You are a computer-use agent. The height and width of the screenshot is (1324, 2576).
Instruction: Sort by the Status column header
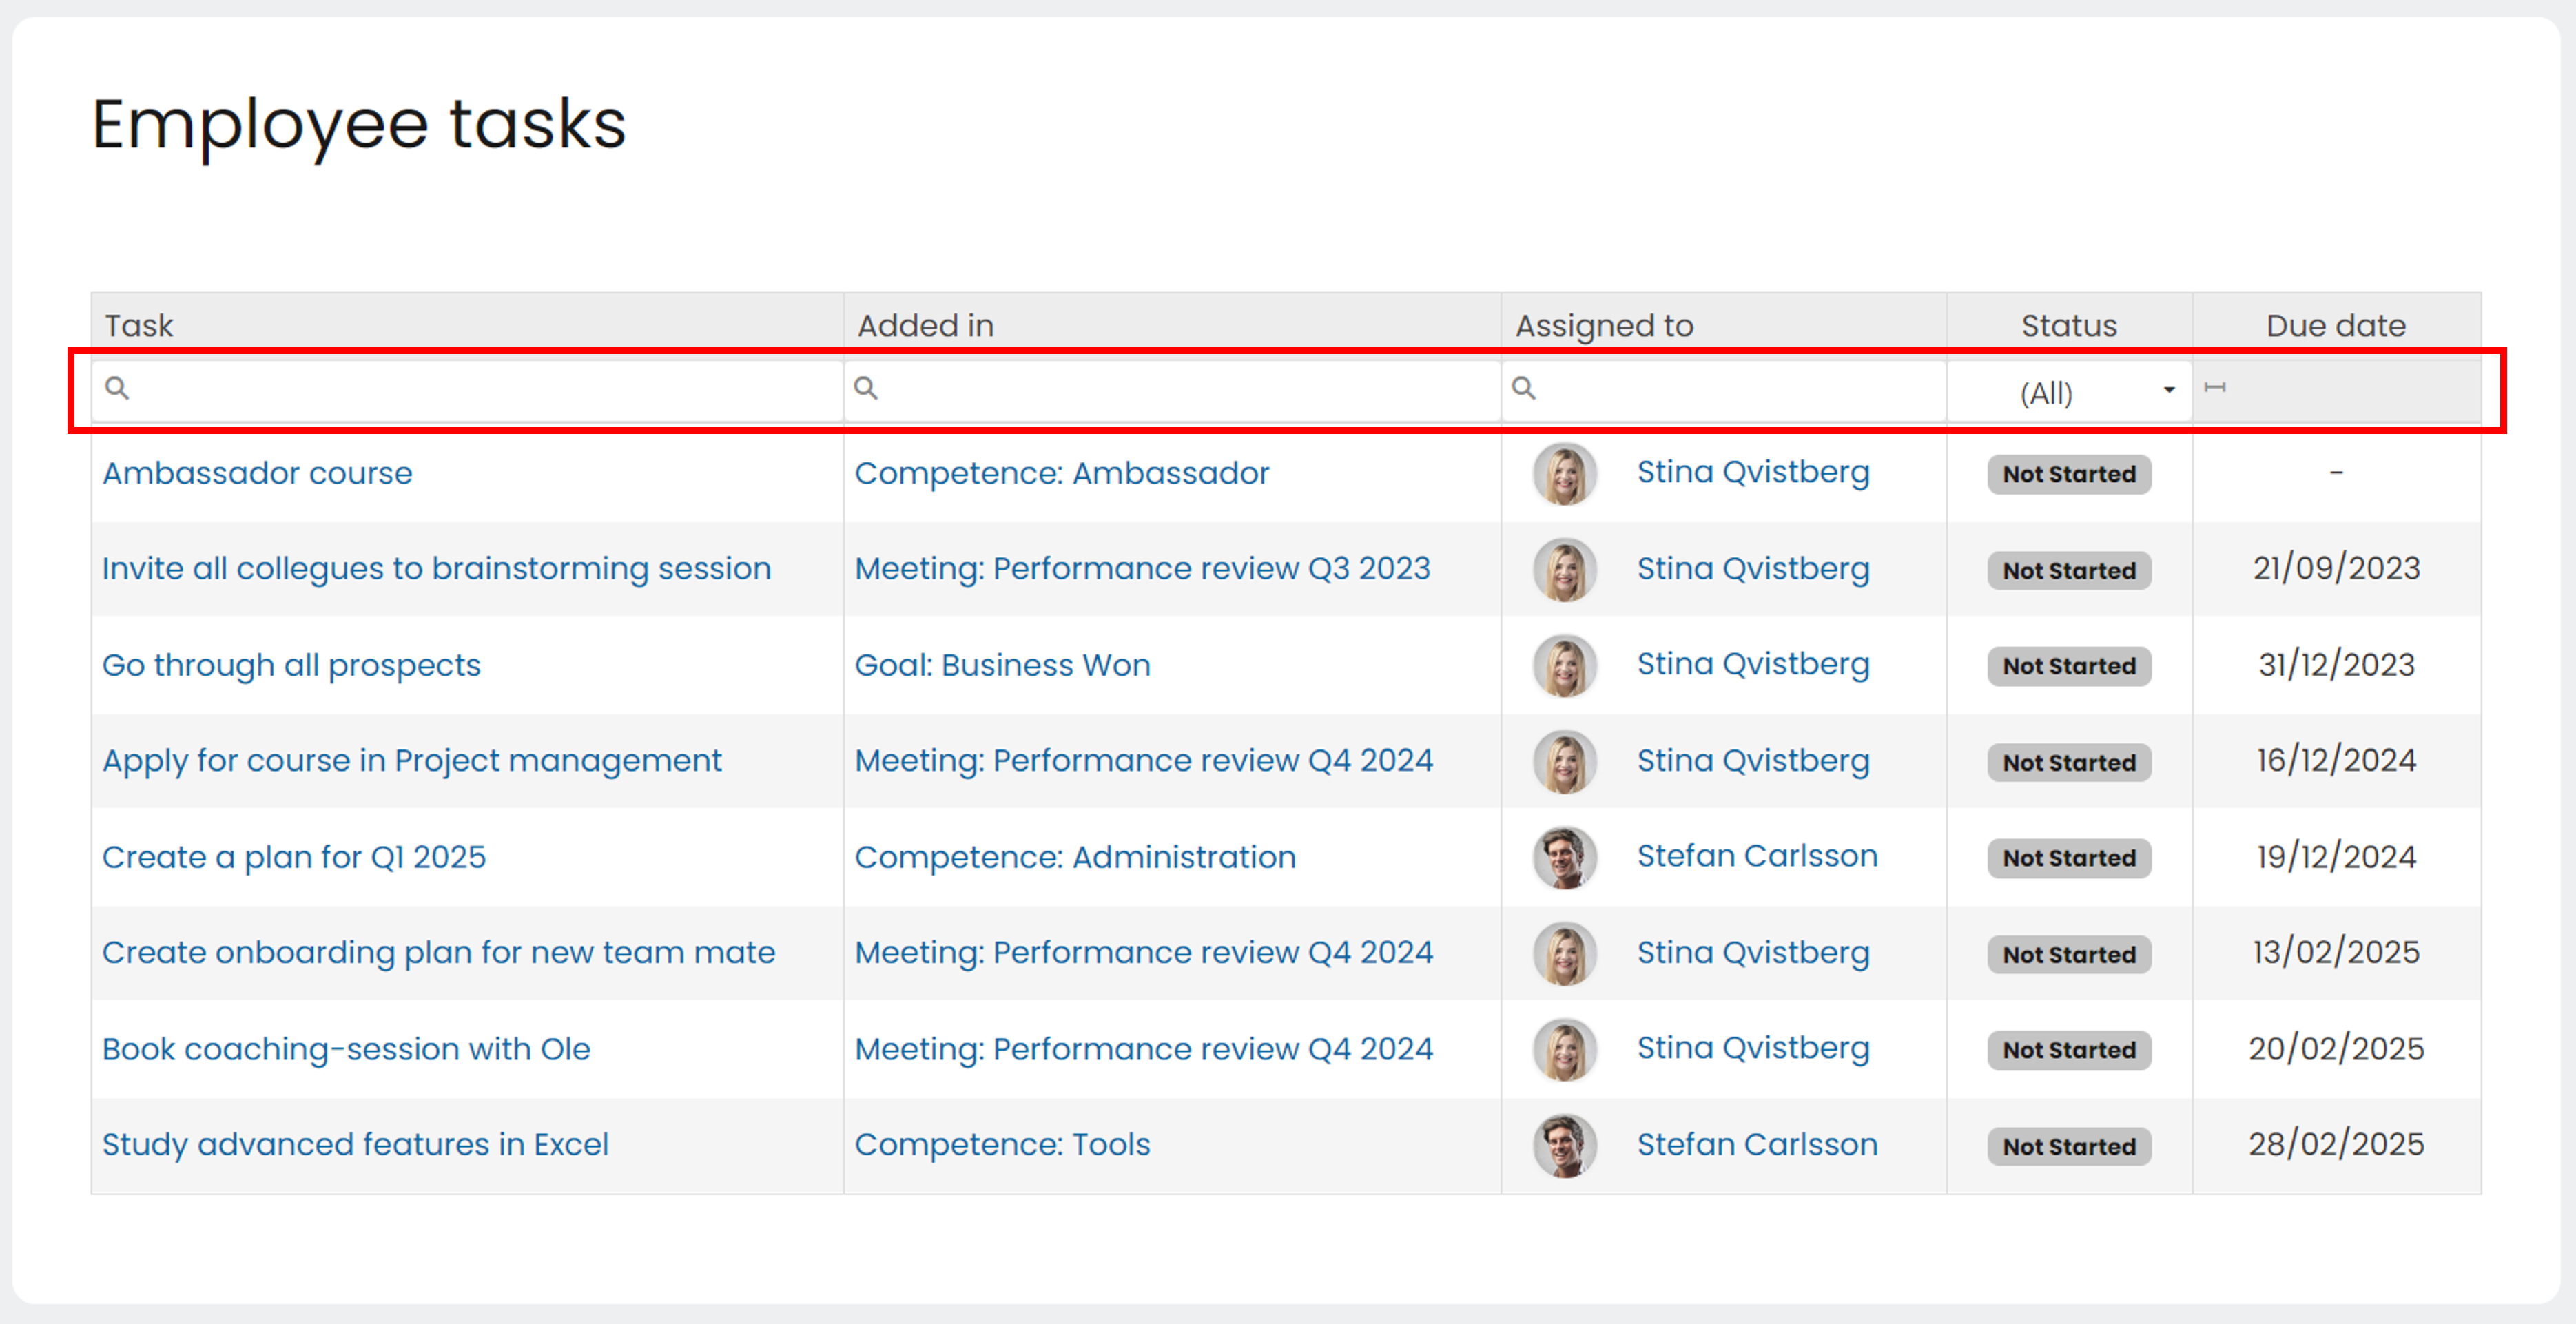pos(2069,325)
